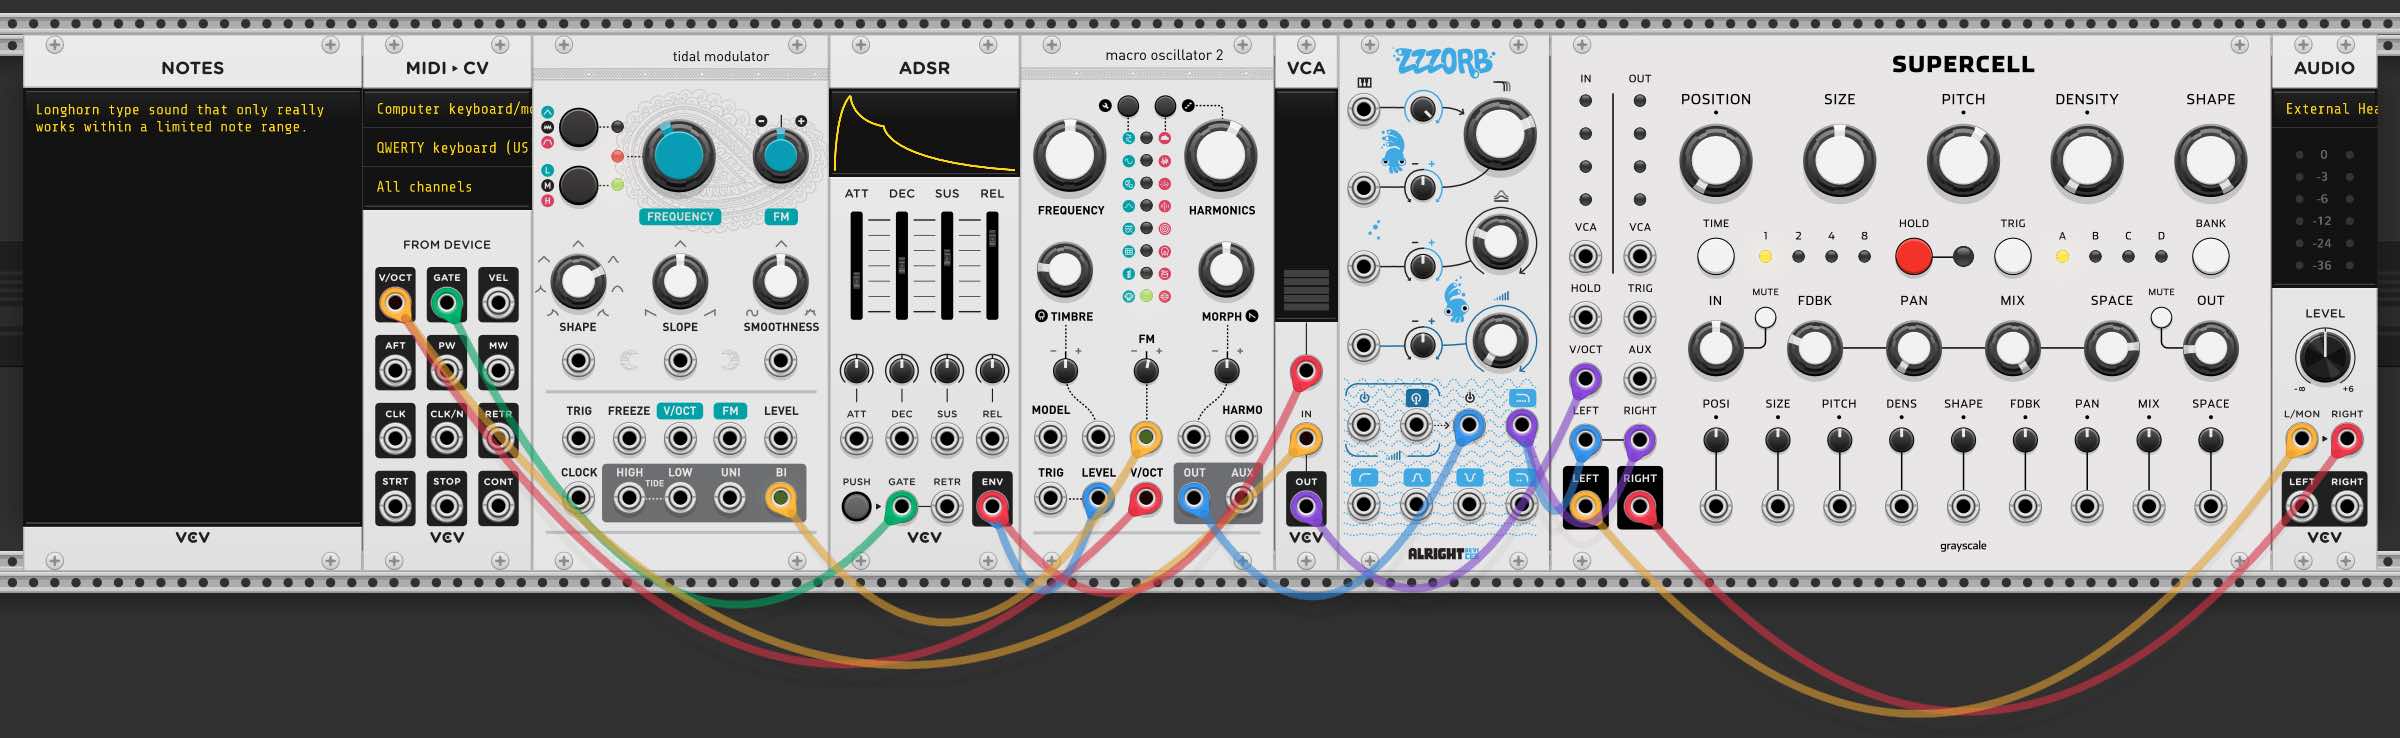The height and width of the screenshot is (738, 2400).
Task: Click the AFT output jack on MIDI-CV
Action: pos(395,371)
